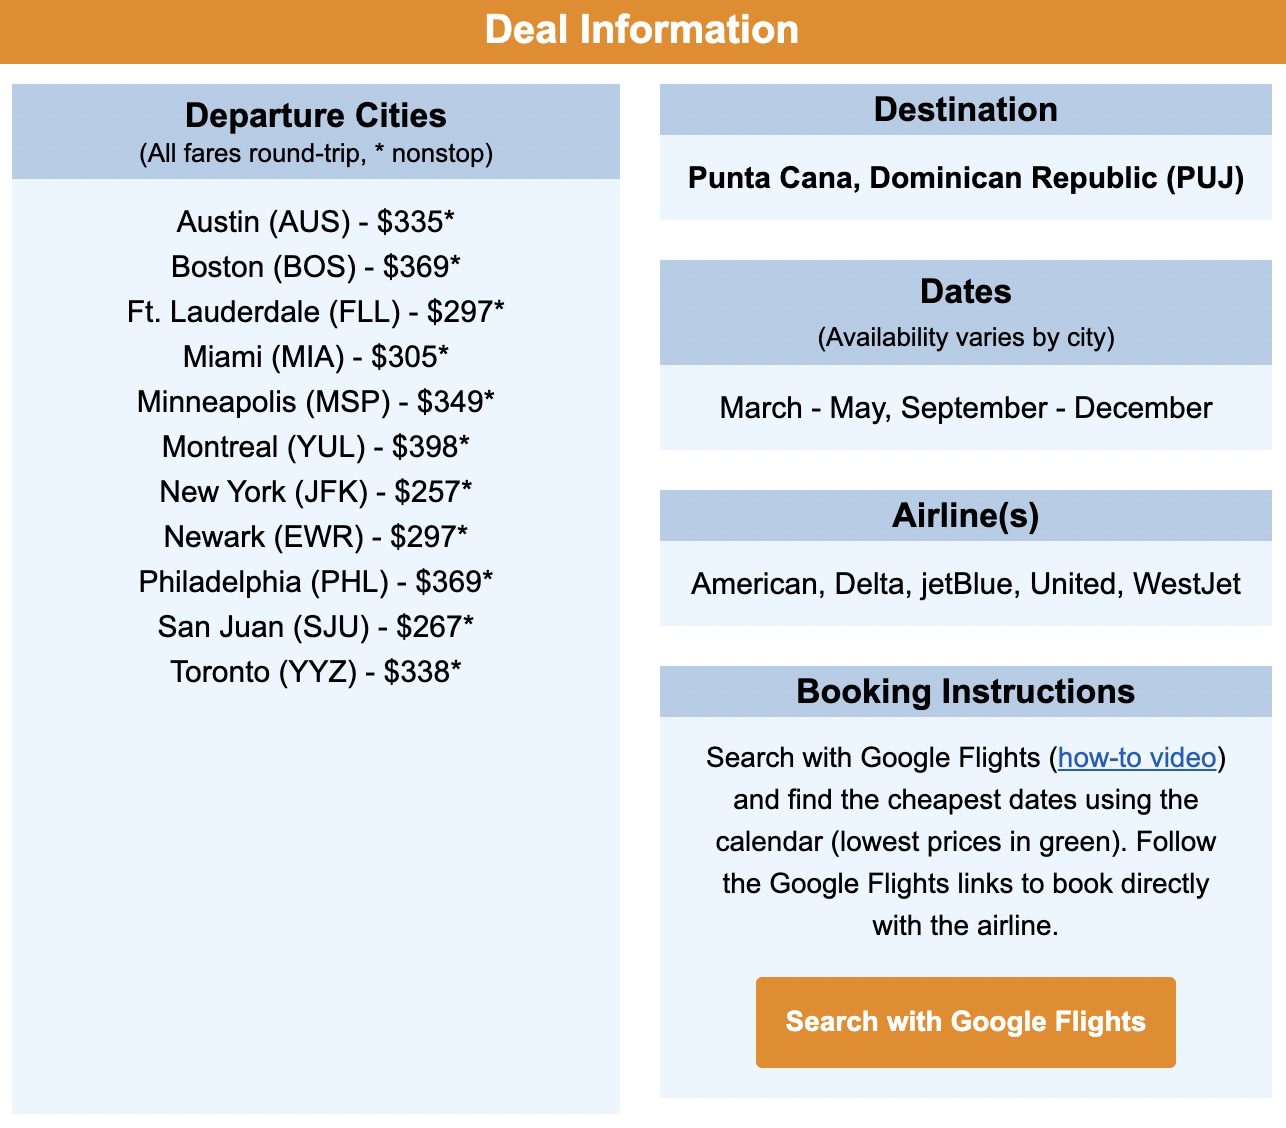
Task: Select the Newark (EWR) $297 fare
Action: [315, 537]
